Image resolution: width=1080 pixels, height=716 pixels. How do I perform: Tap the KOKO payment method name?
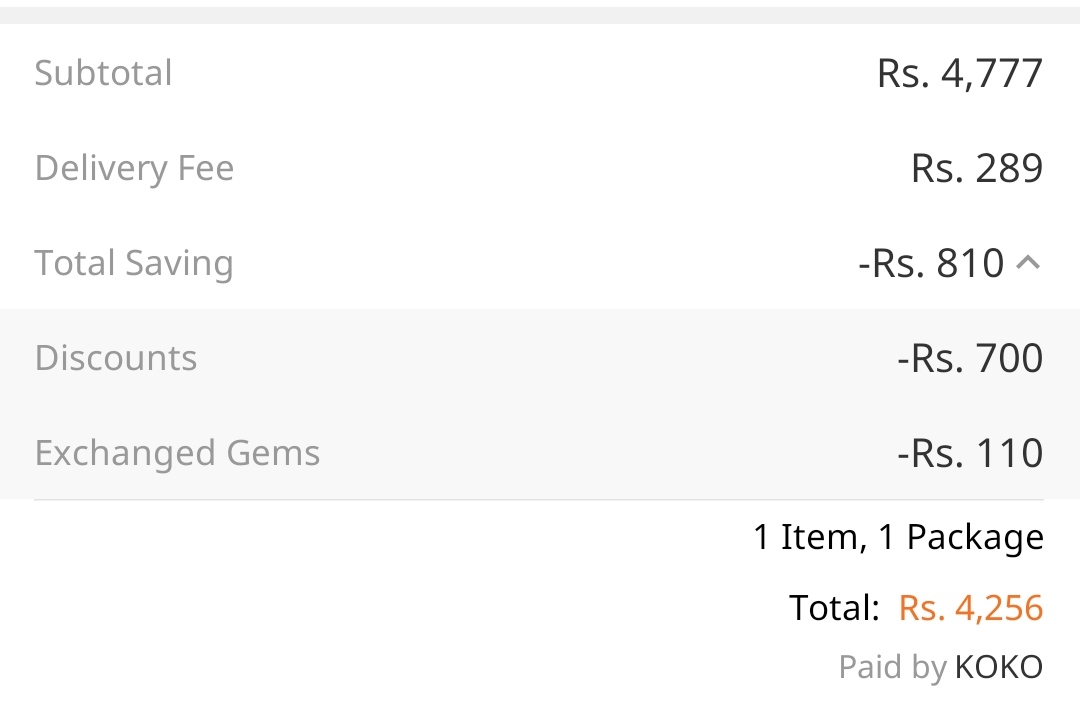pyautogui.click(x=999, y=667)
